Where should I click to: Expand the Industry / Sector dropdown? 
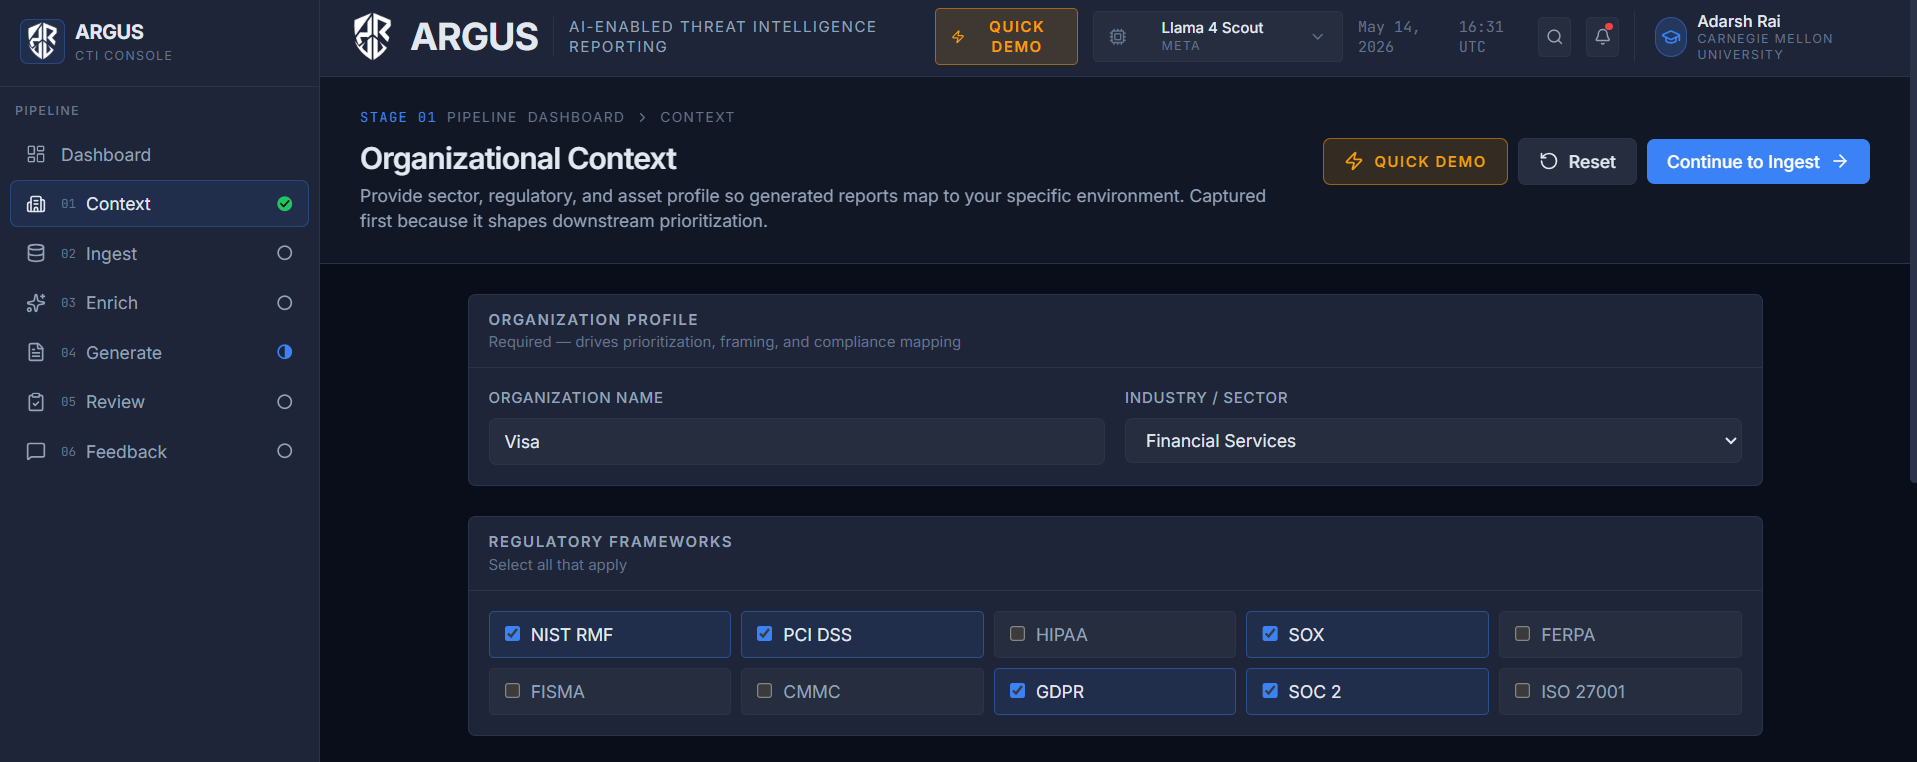[x=1433, y=441]
